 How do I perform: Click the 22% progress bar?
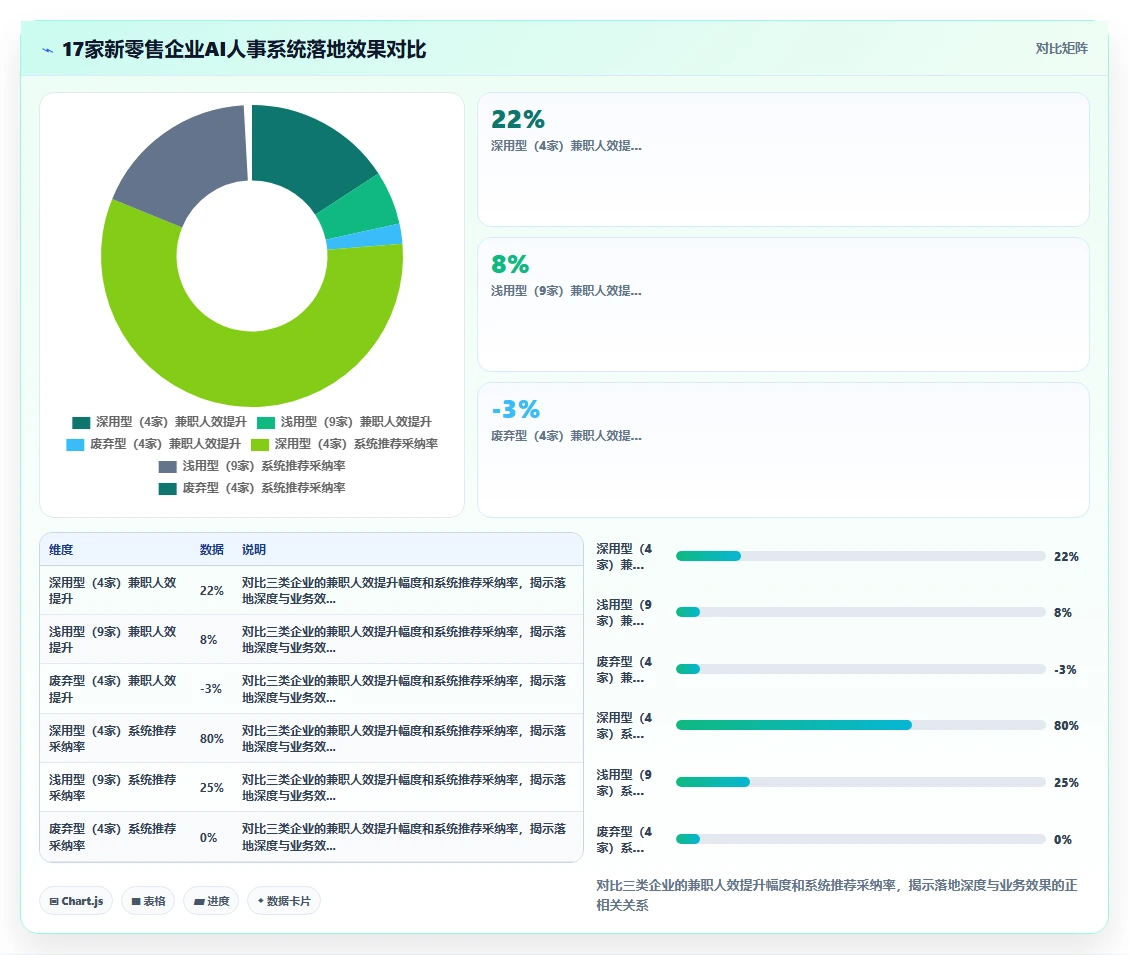(860, 556)
